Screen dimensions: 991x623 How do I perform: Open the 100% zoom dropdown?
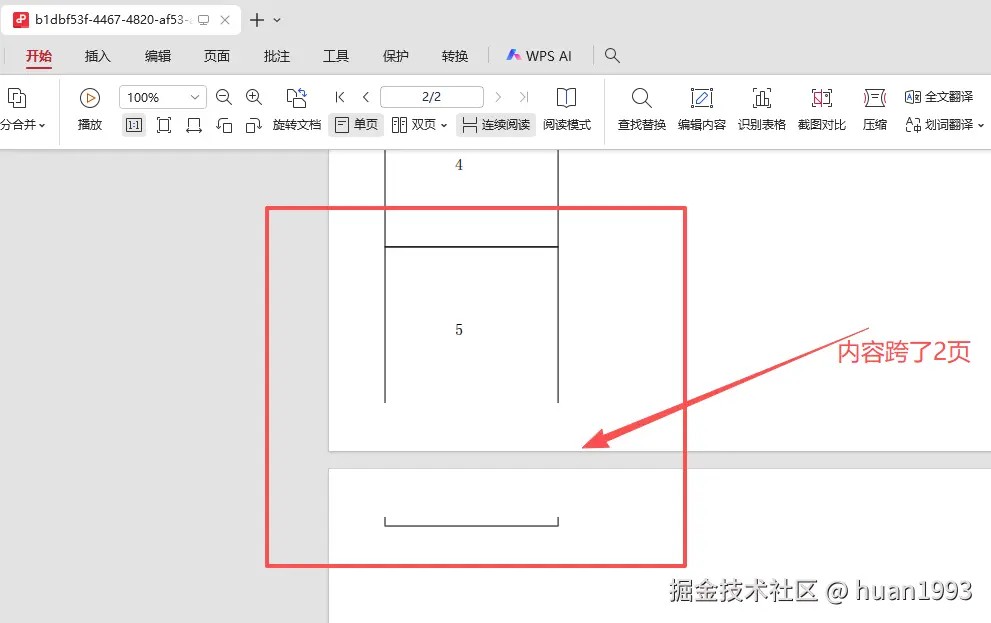195,97
